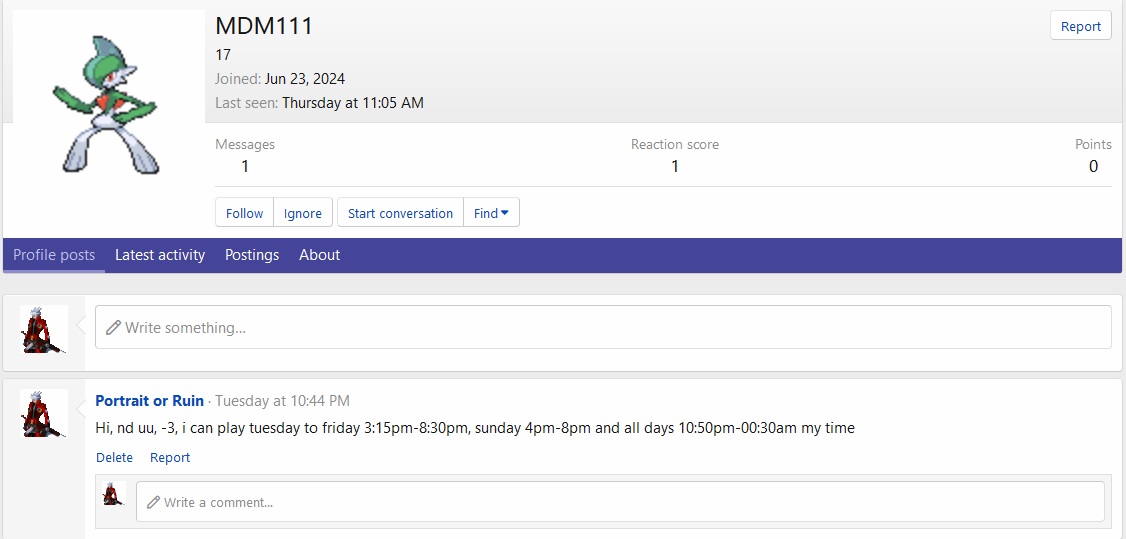Click the post text starting 'Hi, nd uu'
Screen dimensions: 1126x539
click(475, 428)
